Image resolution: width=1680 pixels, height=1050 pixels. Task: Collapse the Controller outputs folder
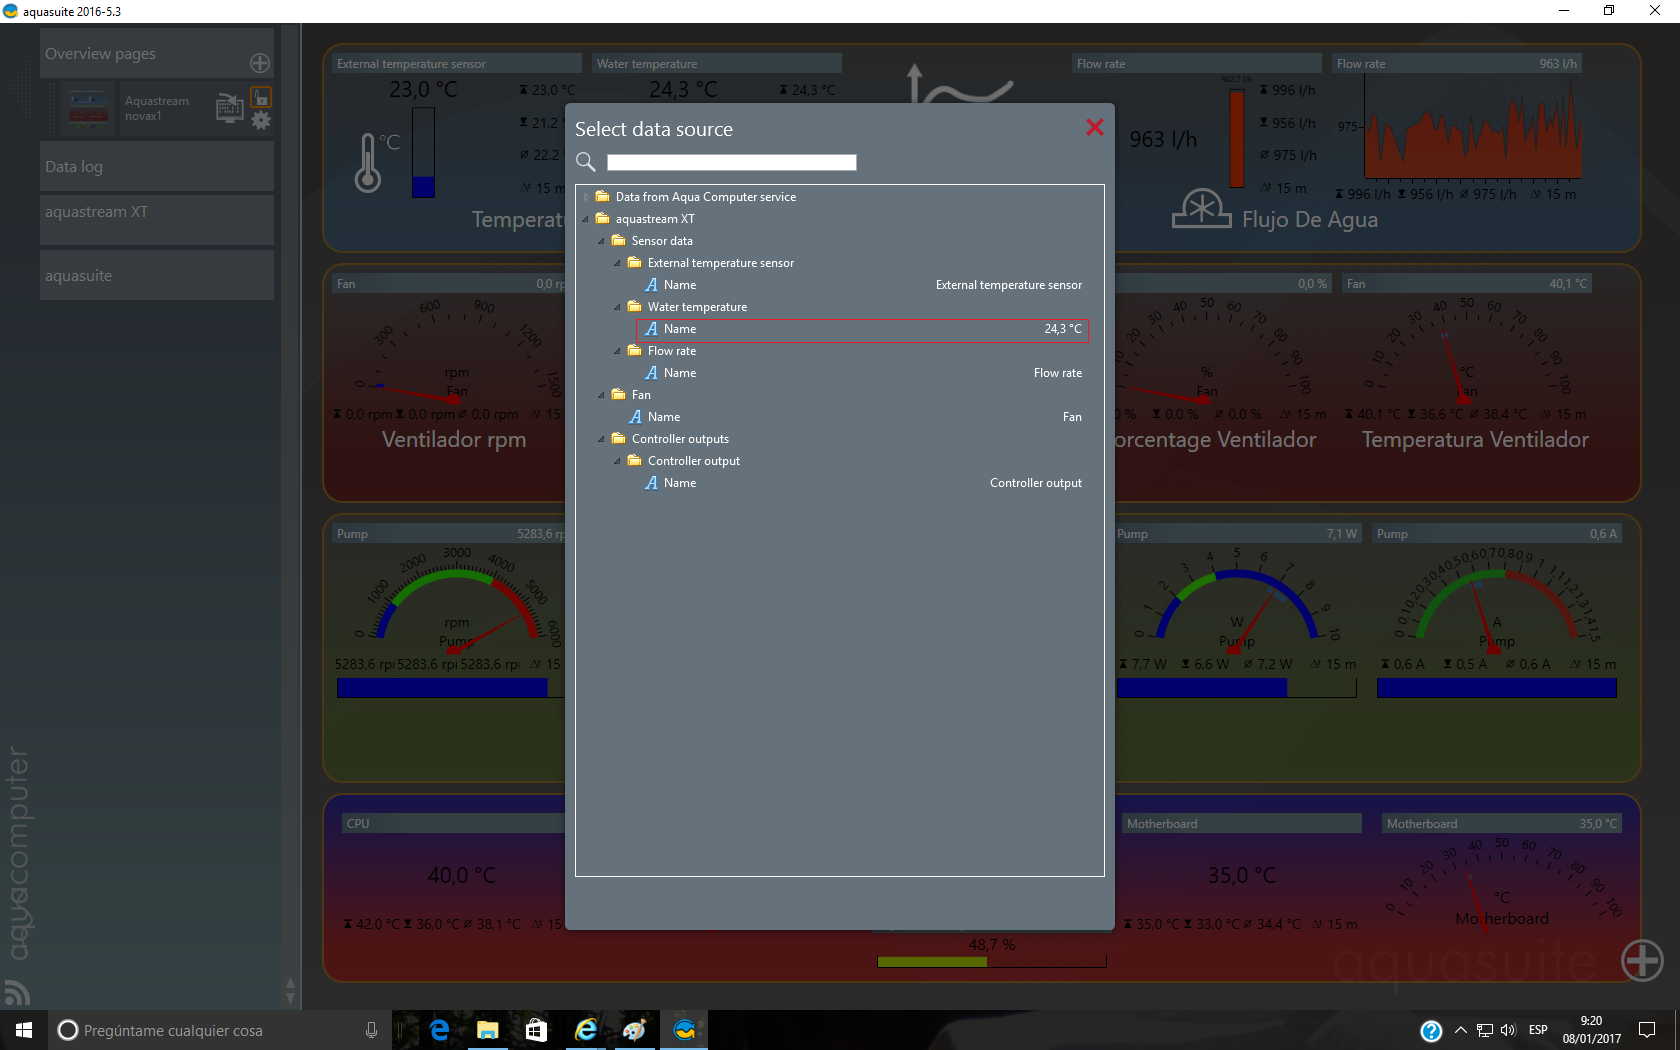point(602,439)
